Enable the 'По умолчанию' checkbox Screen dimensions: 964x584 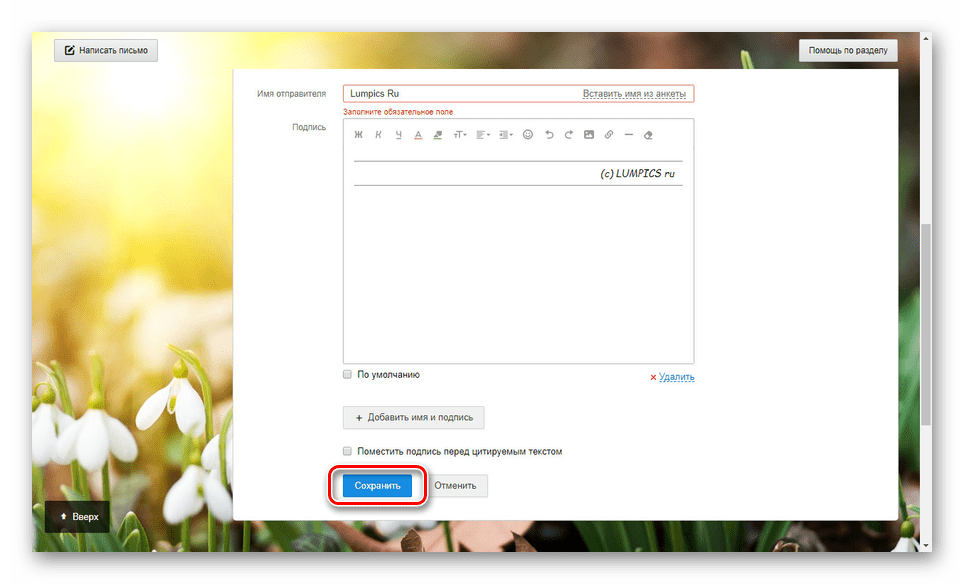tap(348, 375)
